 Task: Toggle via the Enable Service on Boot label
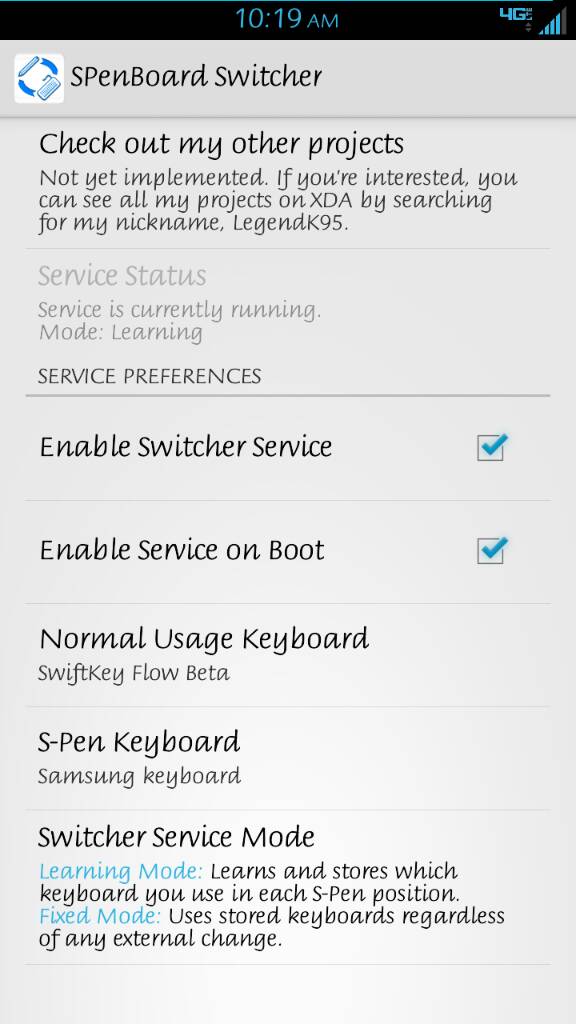[182, 551]
